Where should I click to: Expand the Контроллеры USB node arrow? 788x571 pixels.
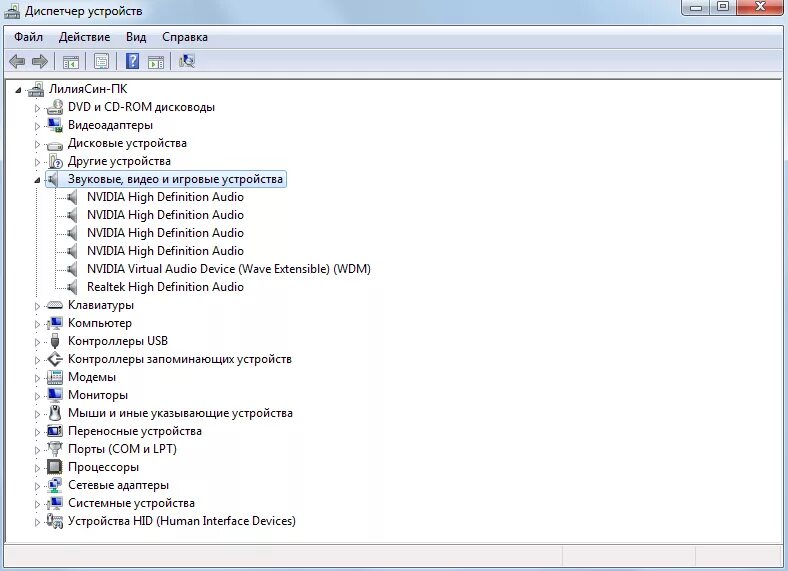[37, 342]
